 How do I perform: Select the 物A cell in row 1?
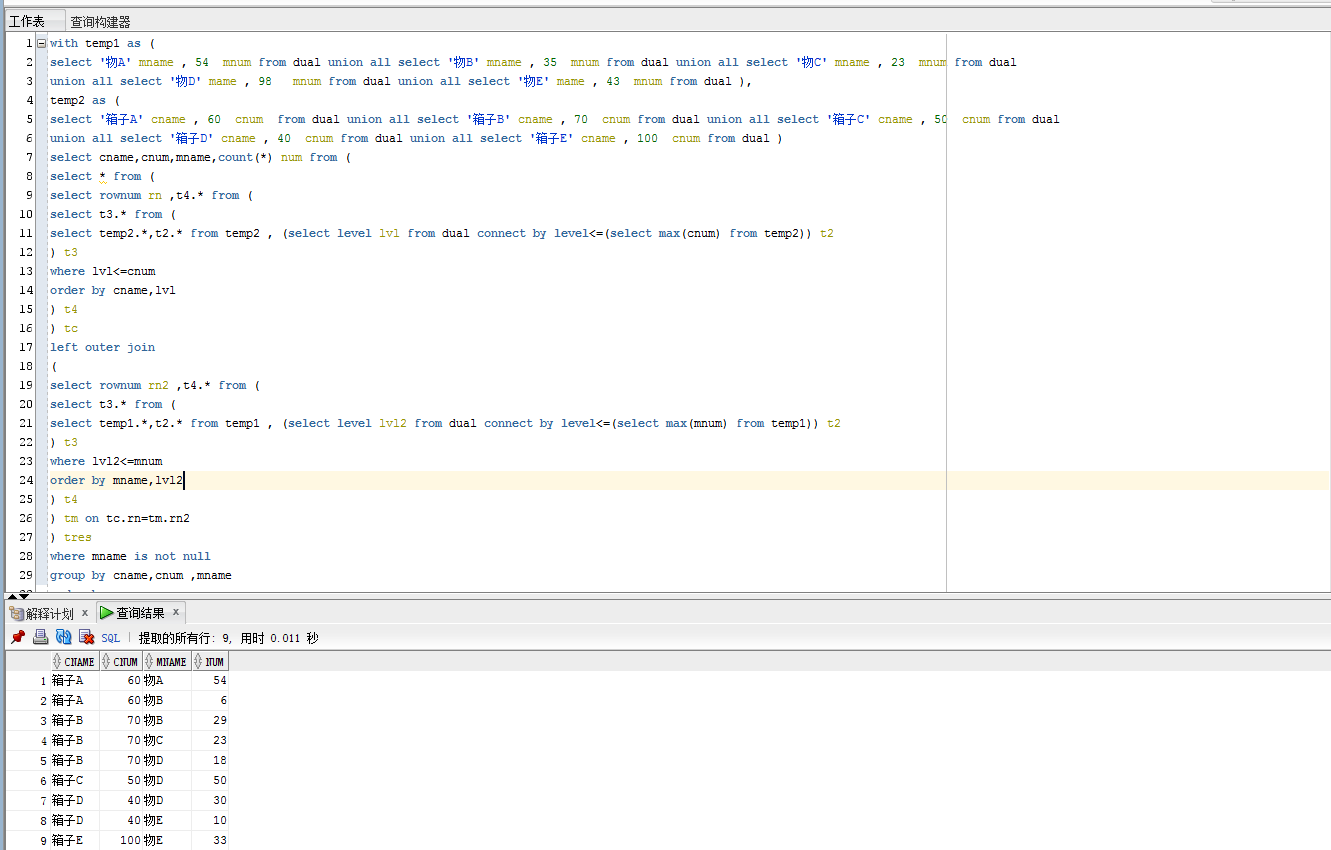tap(167, 680)
